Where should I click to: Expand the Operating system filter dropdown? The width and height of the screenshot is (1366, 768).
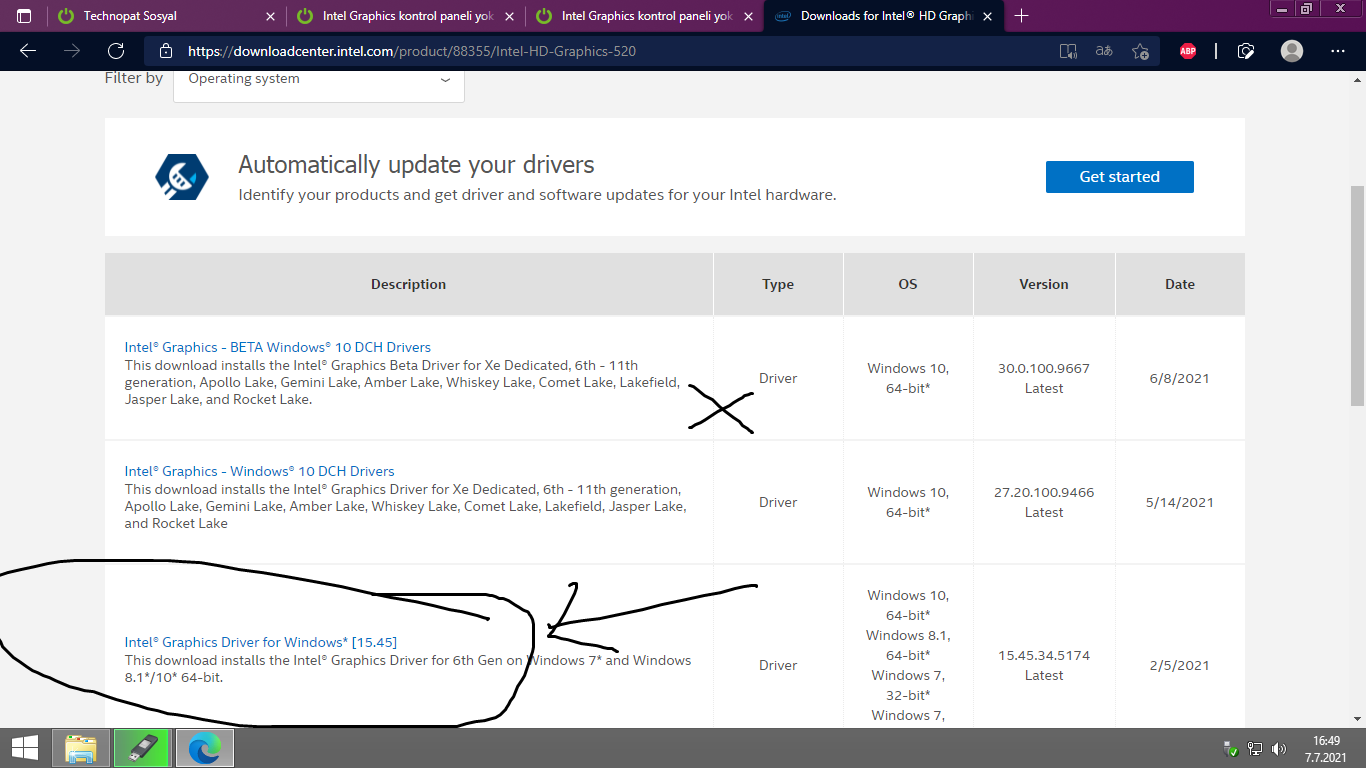[x=319, y=80]
